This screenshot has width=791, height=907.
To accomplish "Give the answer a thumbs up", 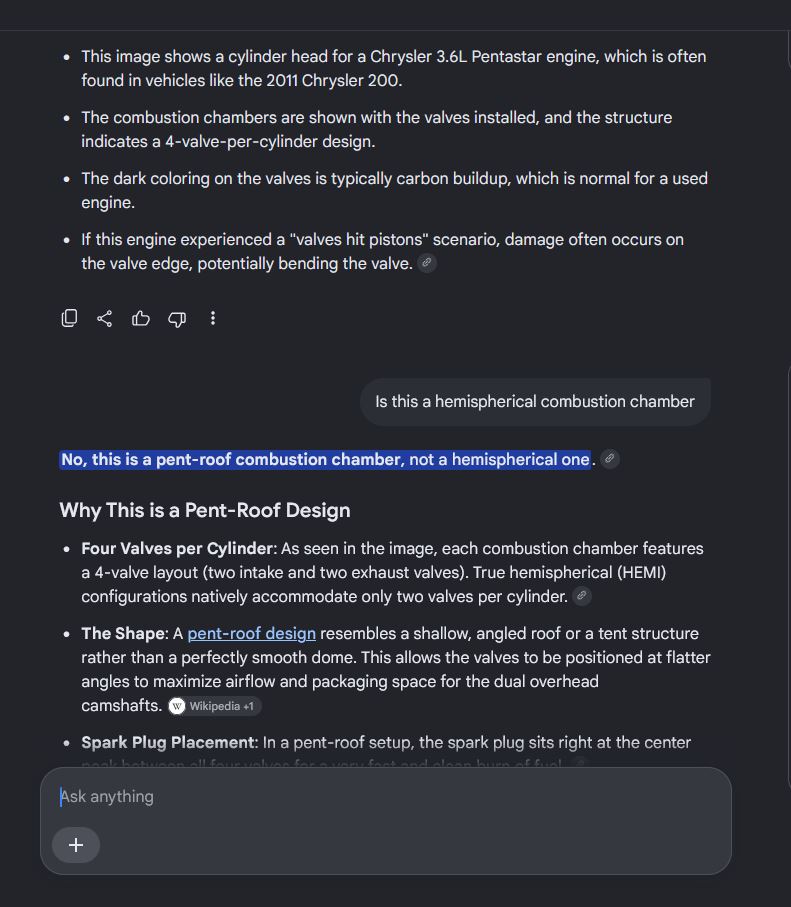I will [141, 318].
